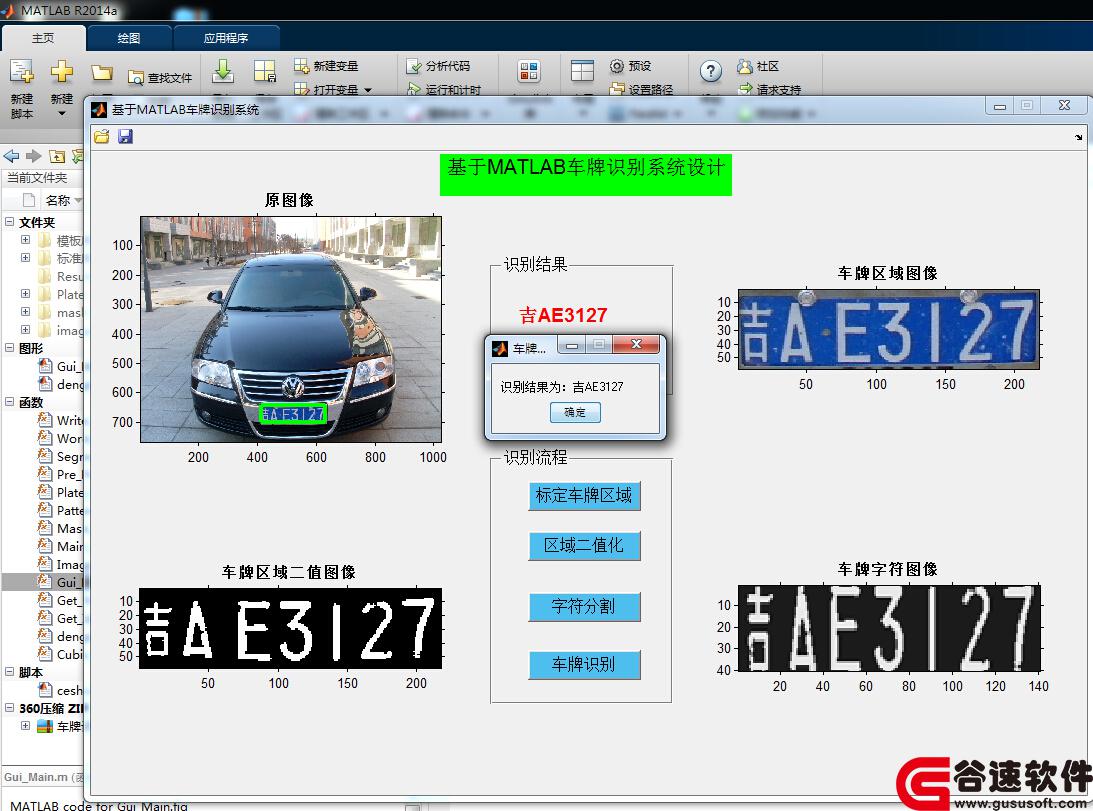Screen dimensions: 1093x811
Task: Click the 区域二值化 button
Action: click(x=584, y=545)
